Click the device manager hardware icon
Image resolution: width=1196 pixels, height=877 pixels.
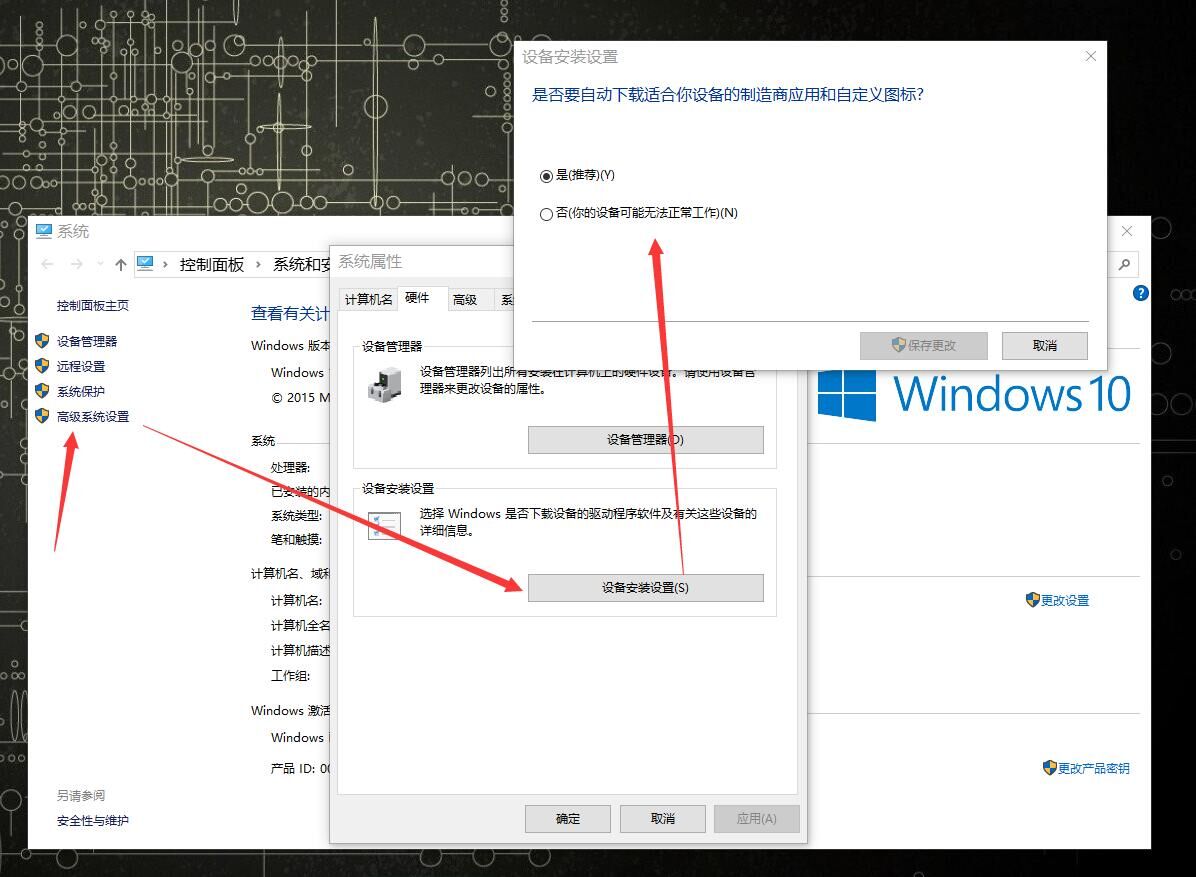pyautogui.click(x=384, y=384)
